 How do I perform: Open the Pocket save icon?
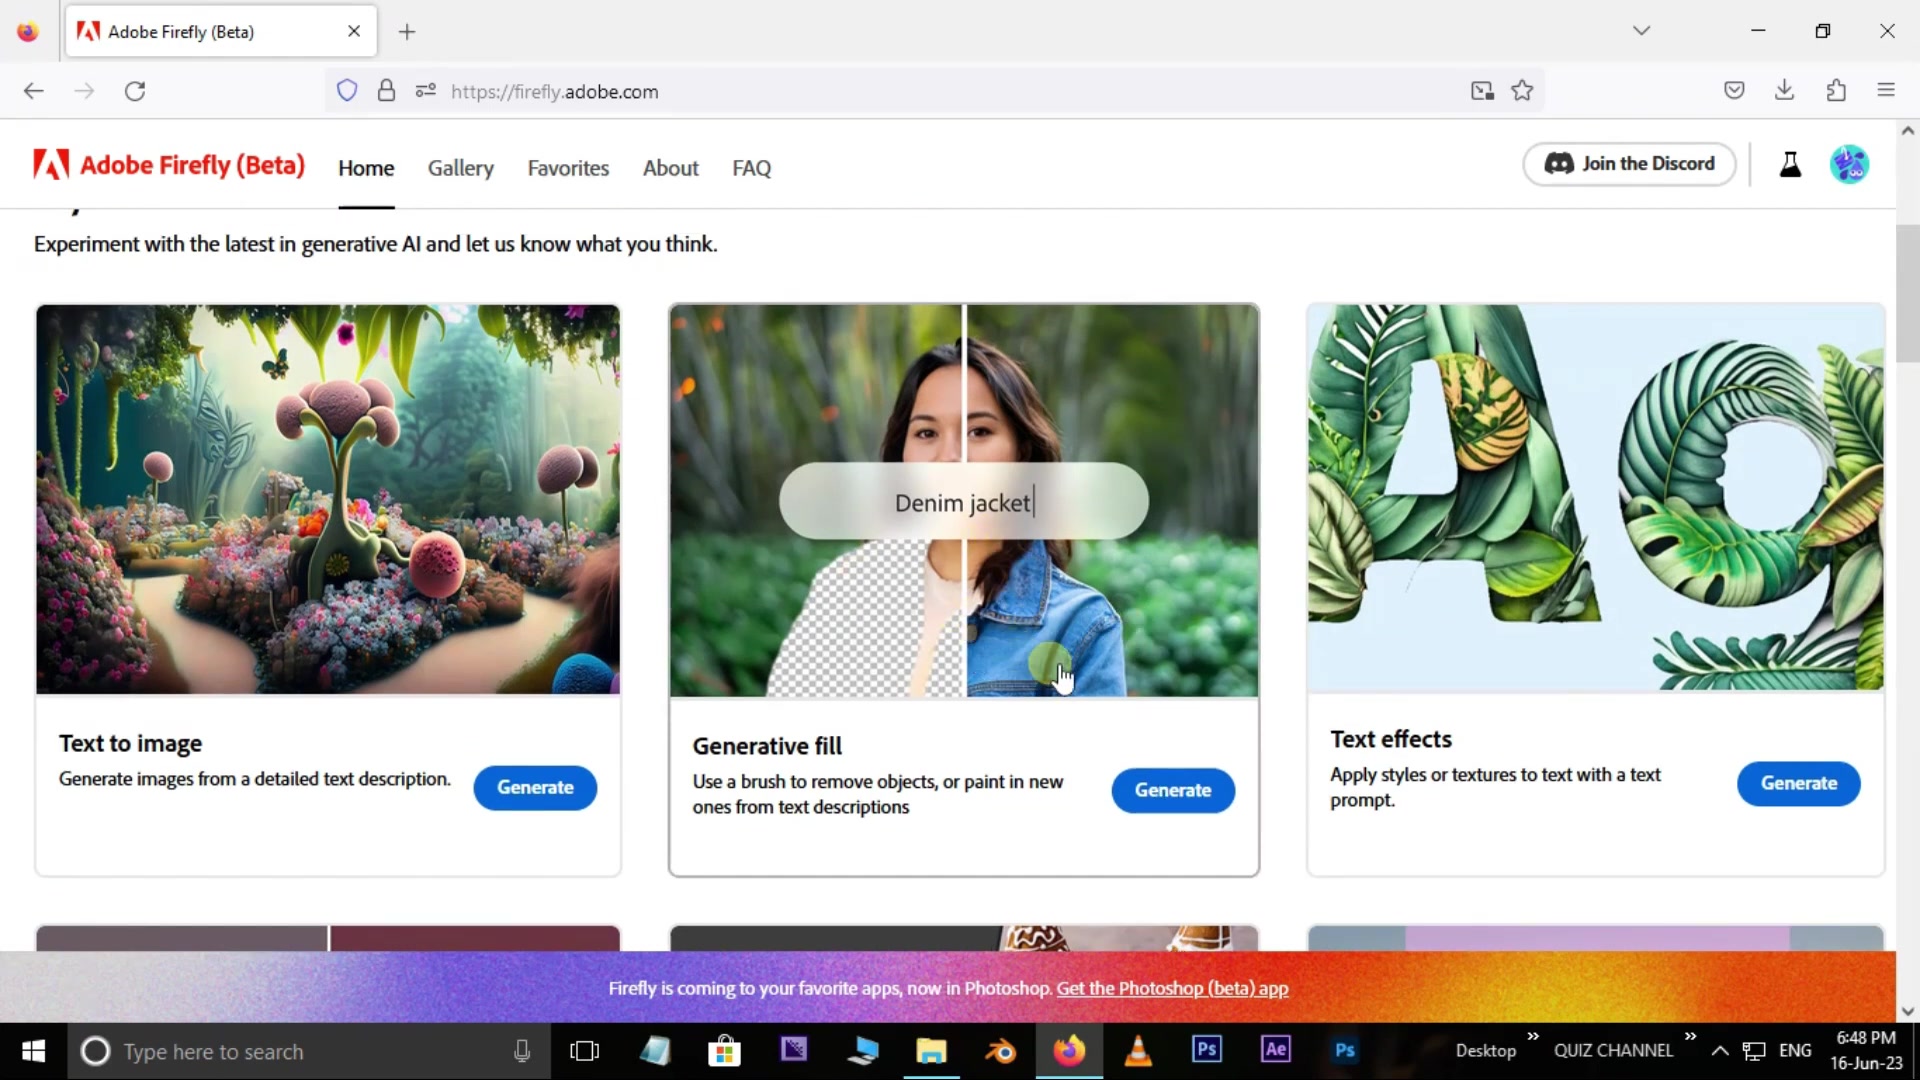1734,91
